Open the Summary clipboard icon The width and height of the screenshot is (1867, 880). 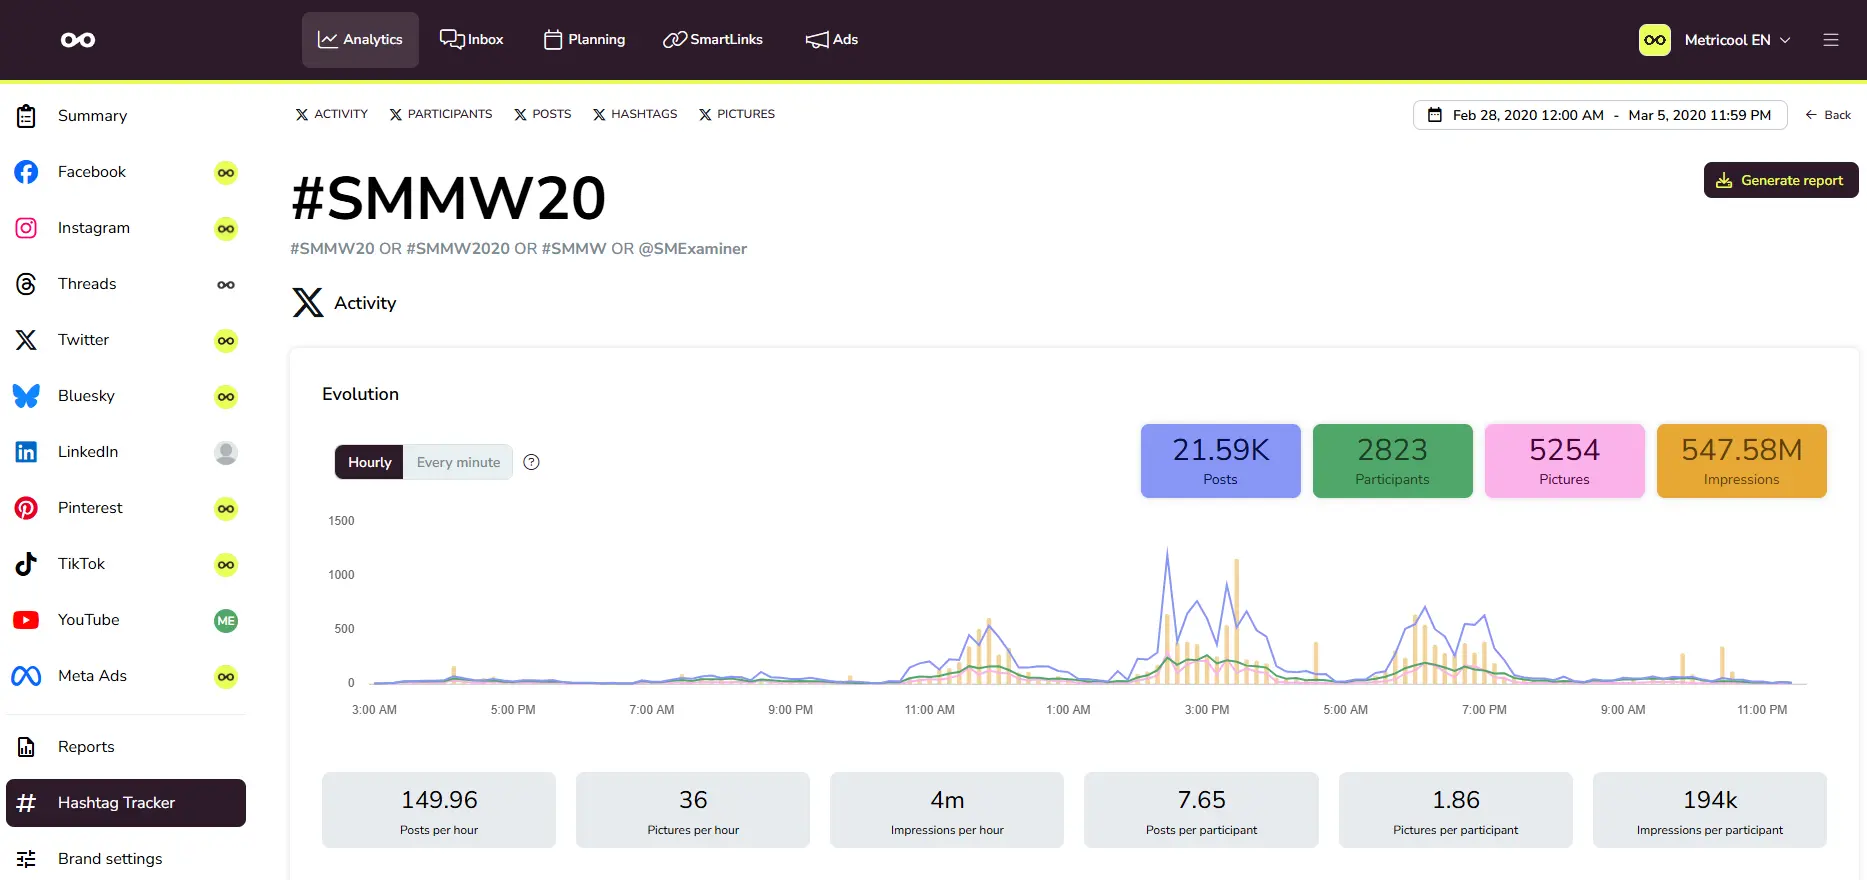click(27, 116)
